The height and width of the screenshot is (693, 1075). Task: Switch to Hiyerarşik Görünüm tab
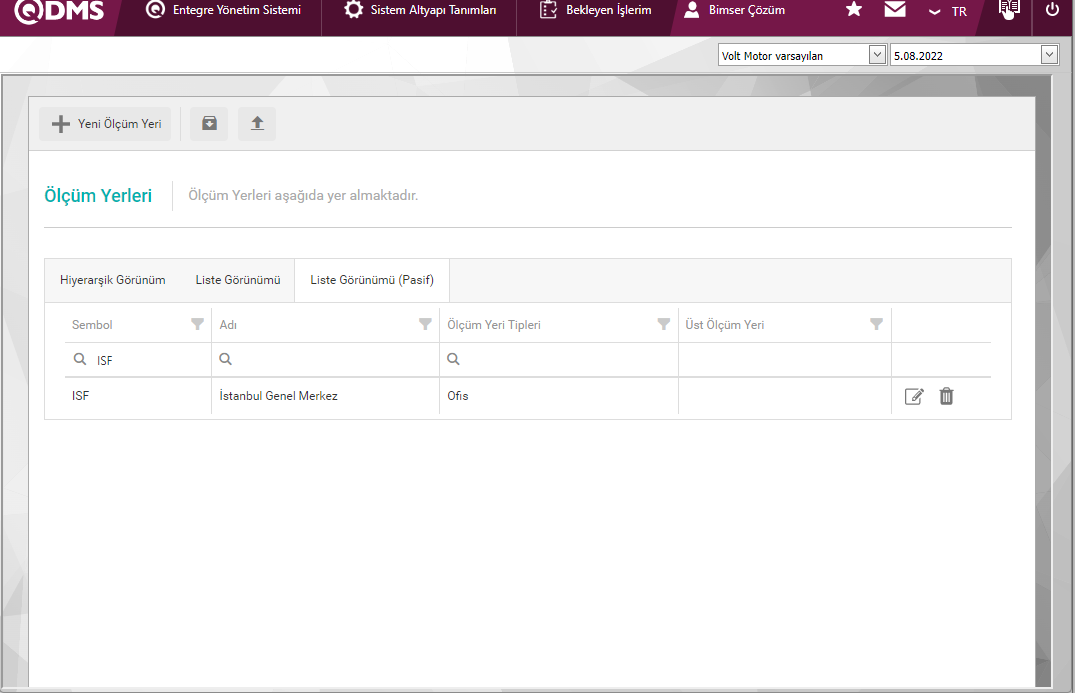(x=113, y=280)
